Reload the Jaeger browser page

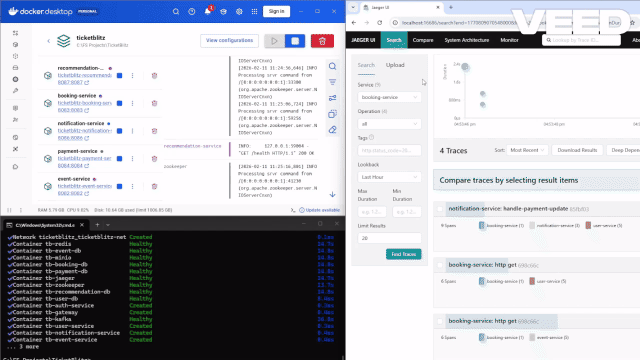380,23
